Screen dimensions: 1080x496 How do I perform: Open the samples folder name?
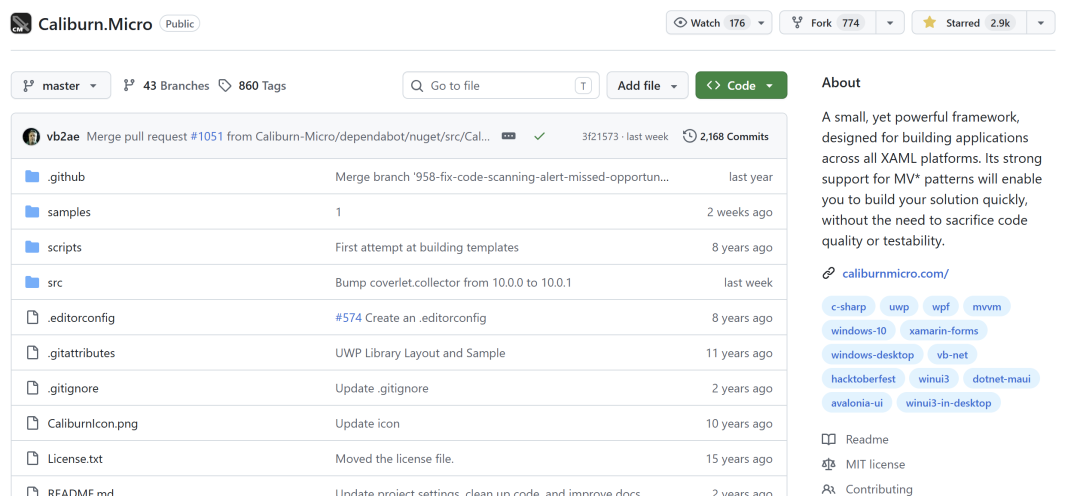pos(69,212)
